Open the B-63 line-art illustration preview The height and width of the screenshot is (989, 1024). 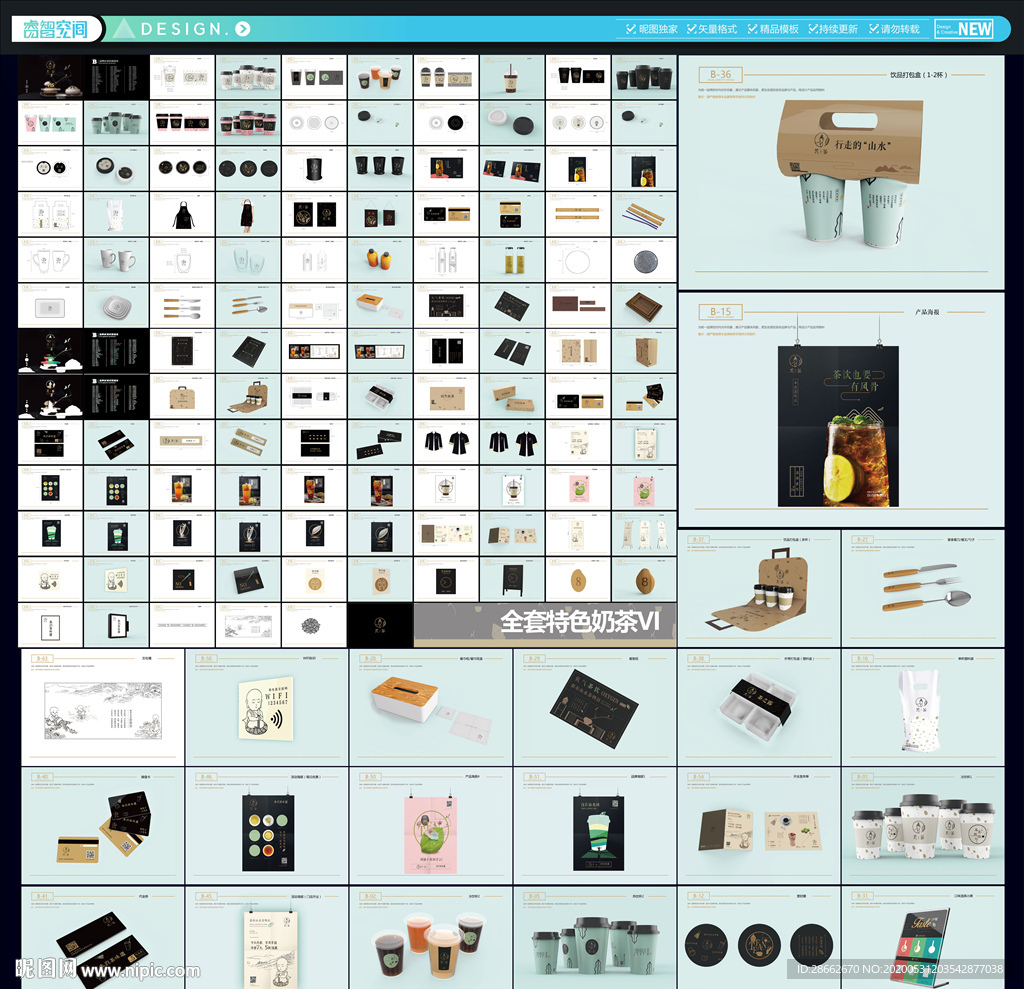coord(103,707)
